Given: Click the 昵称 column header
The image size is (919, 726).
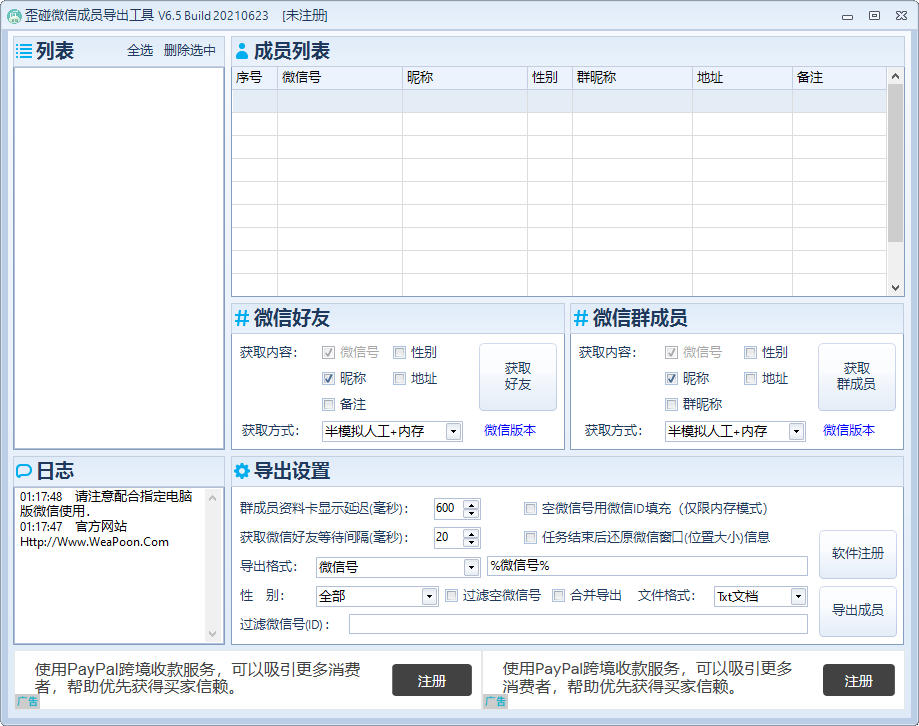Looking at the screenshot, I should [x=465, y=78].
